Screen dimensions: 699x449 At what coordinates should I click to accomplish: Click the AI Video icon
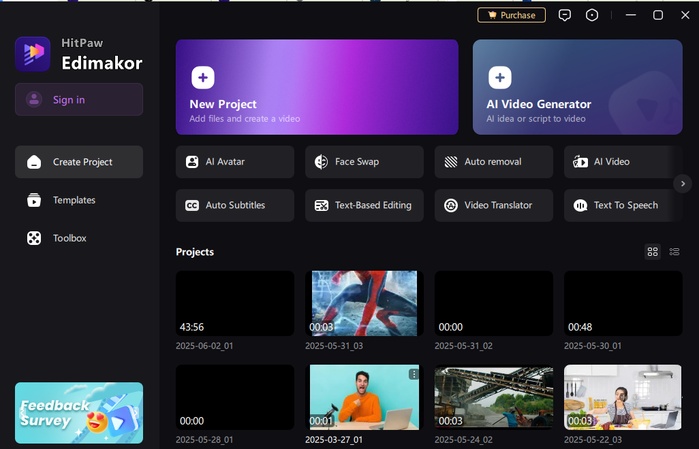click(x=580, y=162)
